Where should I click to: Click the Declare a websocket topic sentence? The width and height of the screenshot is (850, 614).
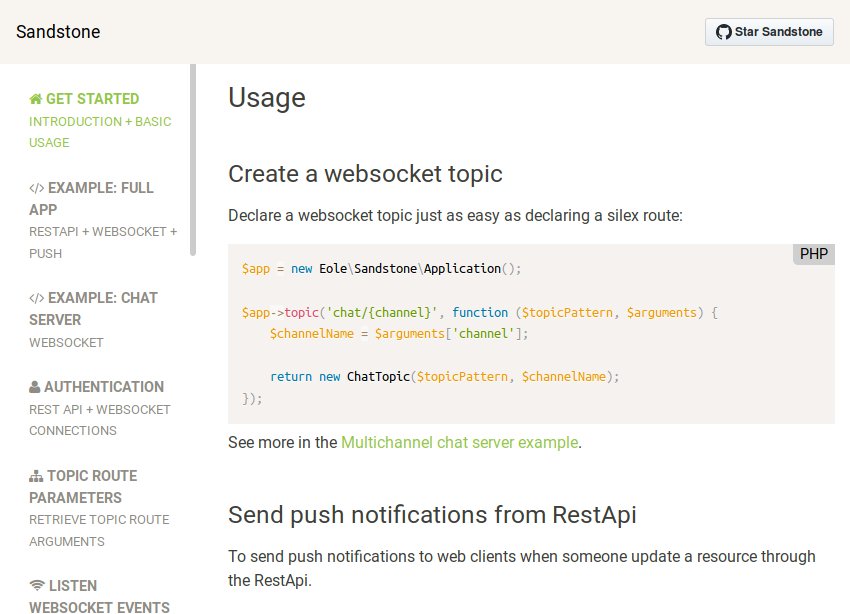[455, 216]
